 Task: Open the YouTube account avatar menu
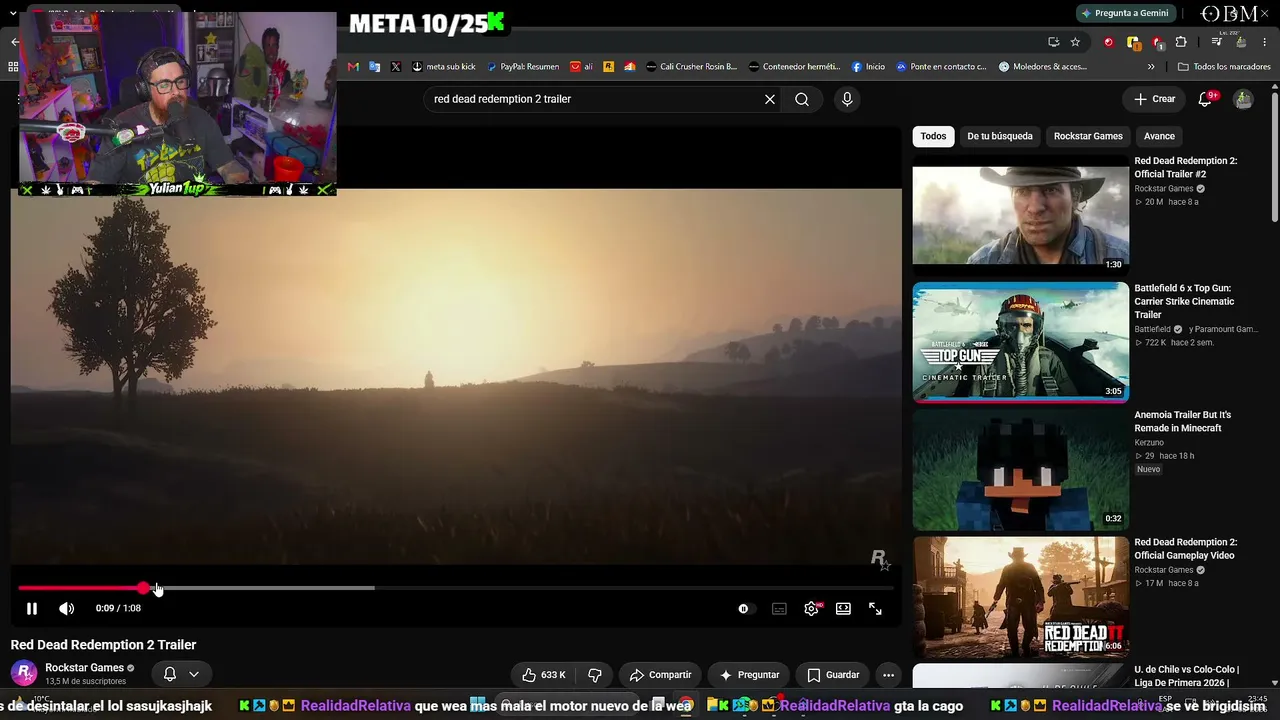[1243, 99]
